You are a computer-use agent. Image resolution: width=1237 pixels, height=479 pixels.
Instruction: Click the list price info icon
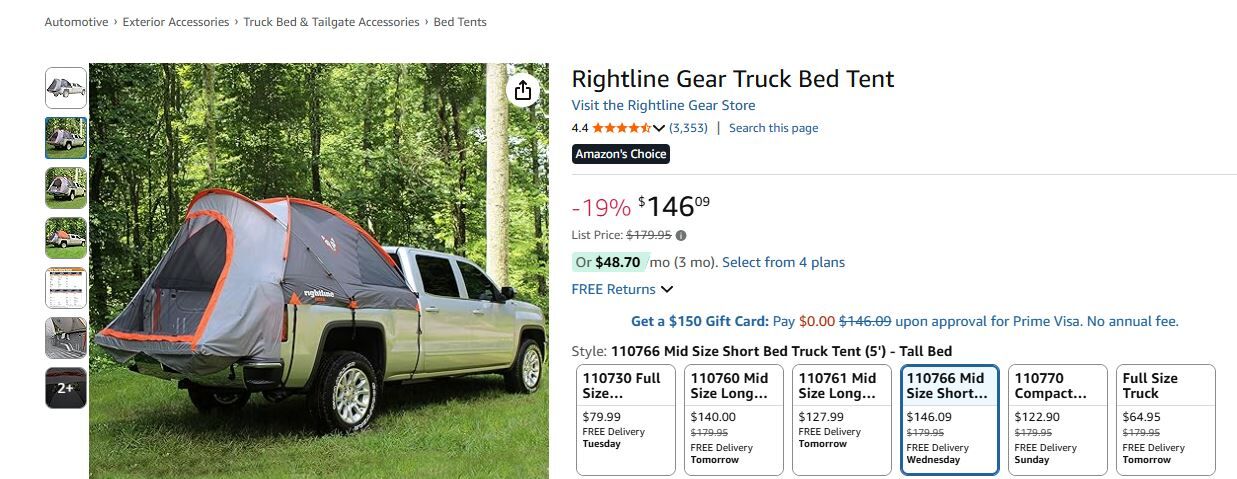point(681,236)
